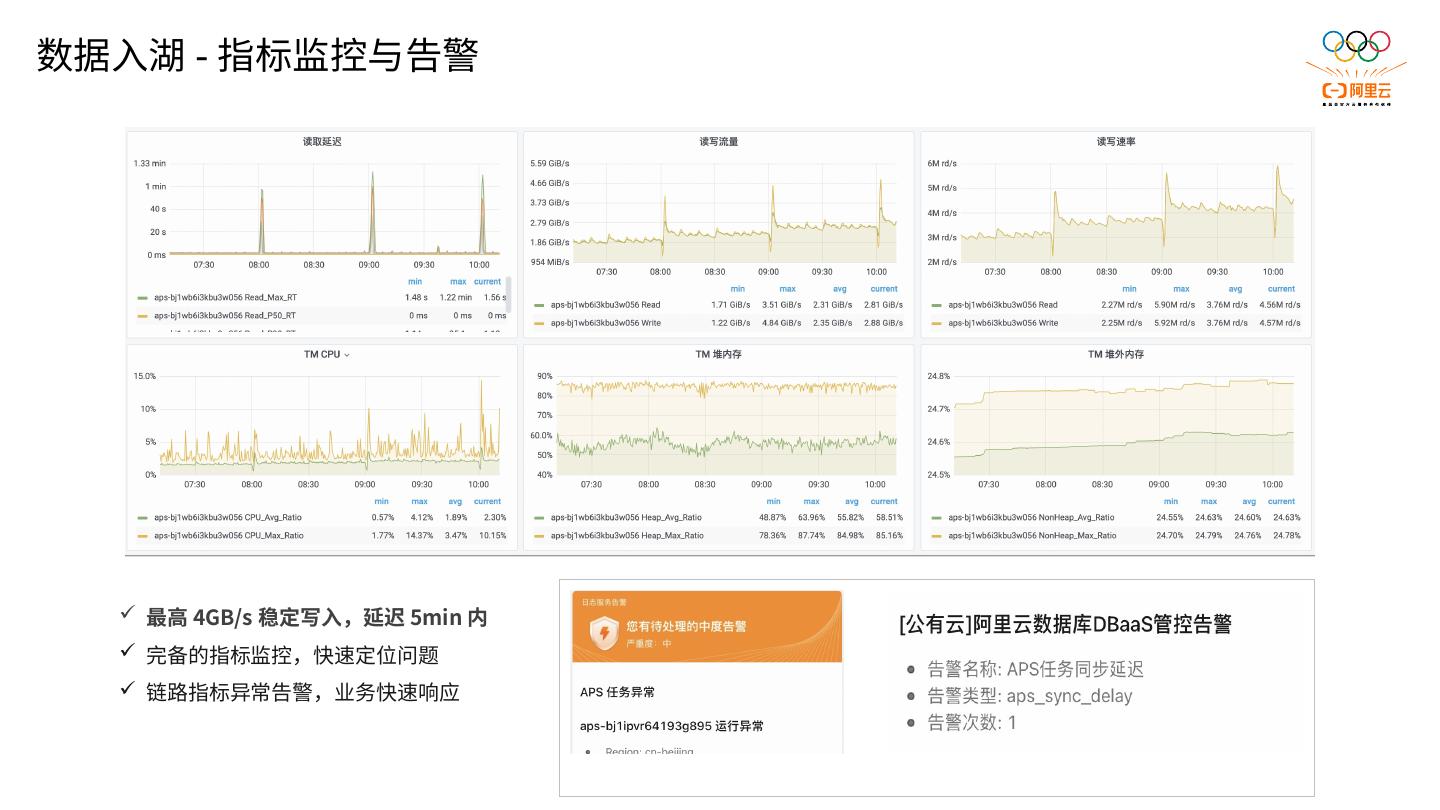Sort TM 堆外内存 legend by the current column
Image resolution: width=1440 pixels, height=810 pixels.
click(x=1281, y=501)
